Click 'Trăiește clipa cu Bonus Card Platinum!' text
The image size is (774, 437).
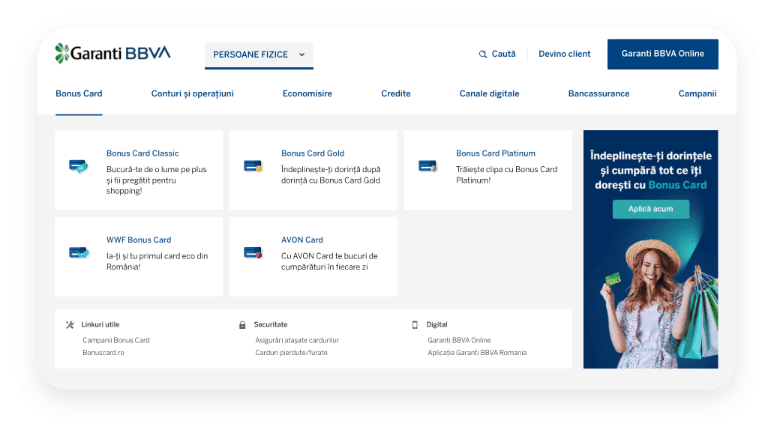(x=506, y=175)
